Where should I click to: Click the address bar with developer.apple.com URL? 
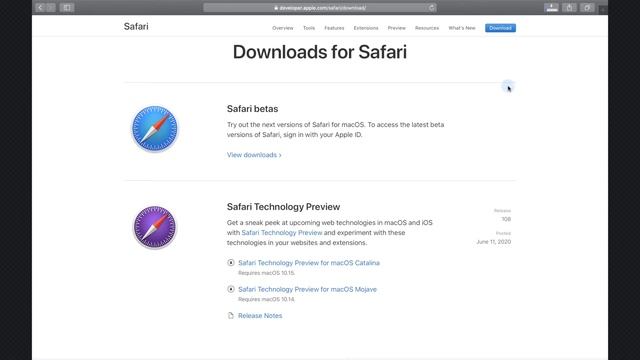(x=320, y=8)
